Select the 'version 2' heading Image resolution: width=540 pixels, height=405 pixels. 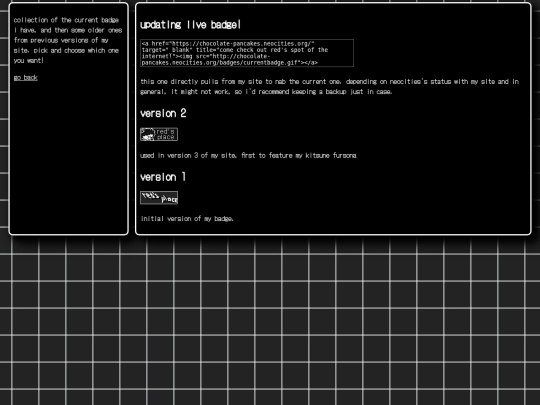coord(163,113)
